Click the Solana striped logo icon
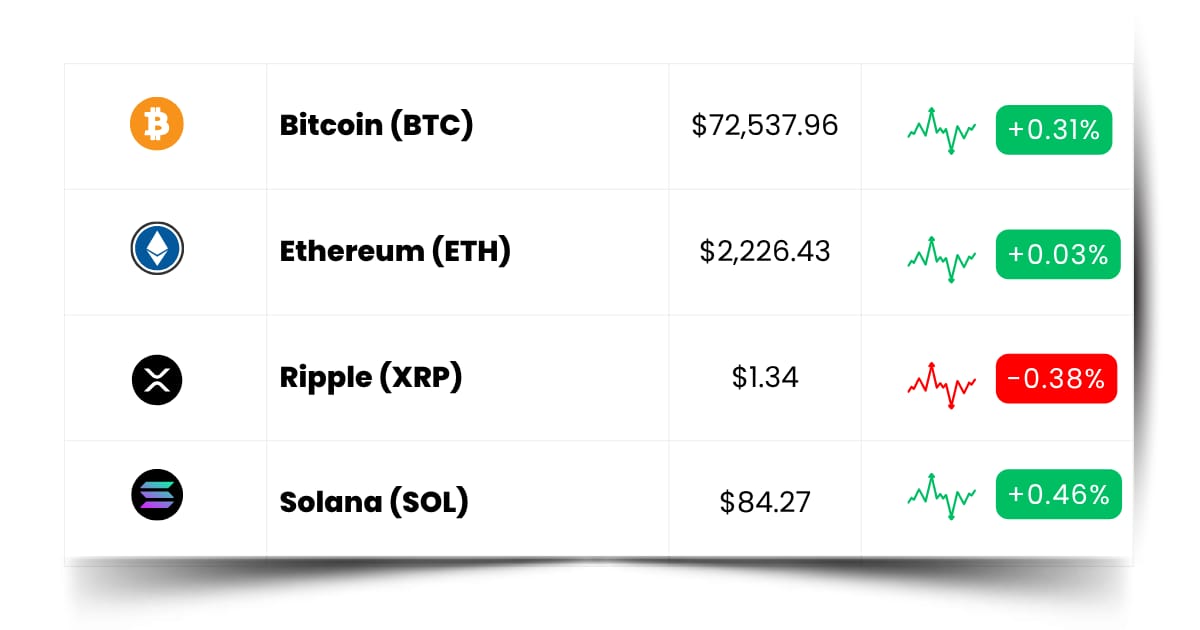 pos(157,495)
